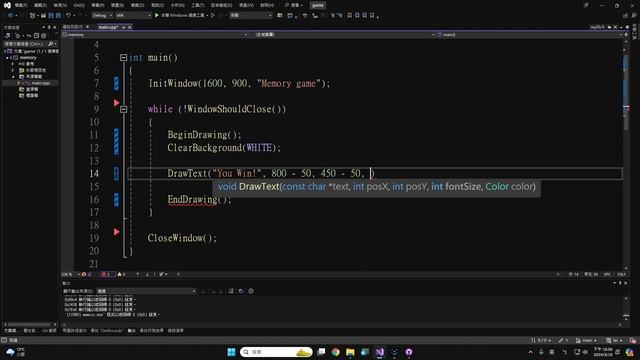This screenshot has width=640, height=360.
Task: Toggle auto-hide pin on Solution Explorer
Action: [49, 27]
